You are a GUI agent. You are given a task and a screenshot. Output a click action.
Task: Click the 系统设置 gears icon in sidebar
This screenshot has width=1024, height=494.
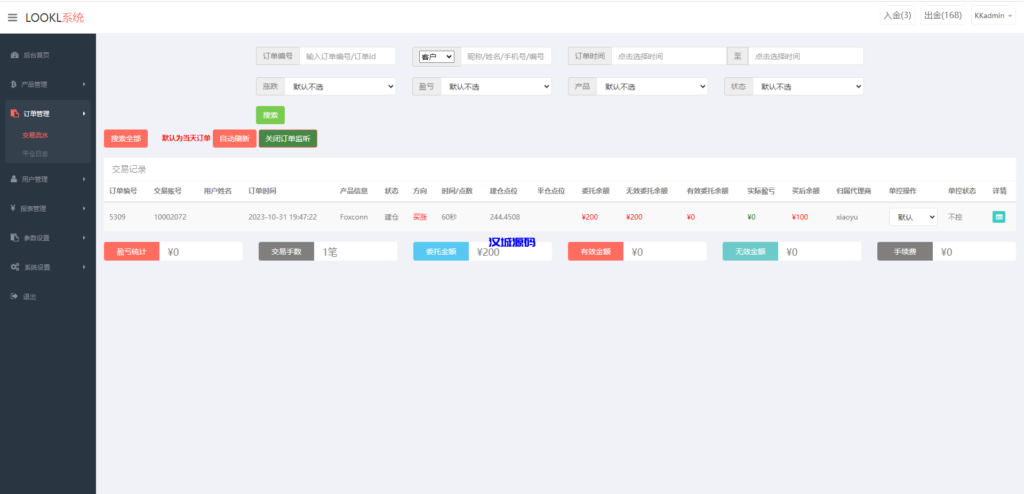point(13,267)
